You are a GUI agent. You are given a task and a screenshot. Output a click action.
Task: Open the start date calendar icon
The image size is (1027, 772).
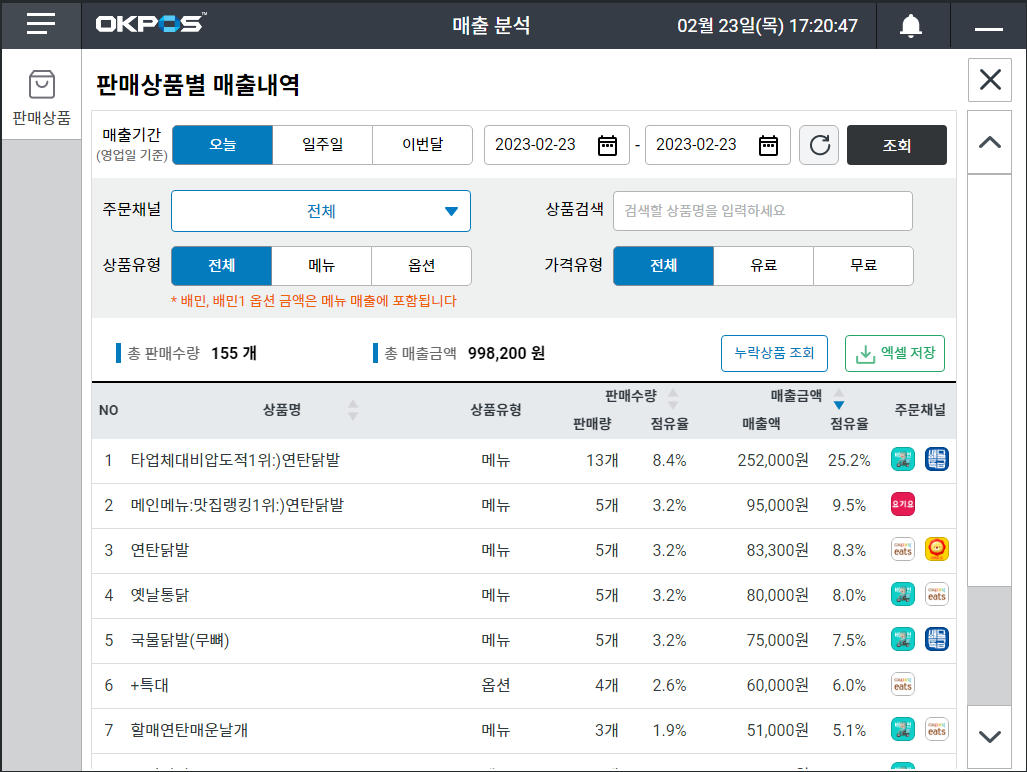coord(607,145)
